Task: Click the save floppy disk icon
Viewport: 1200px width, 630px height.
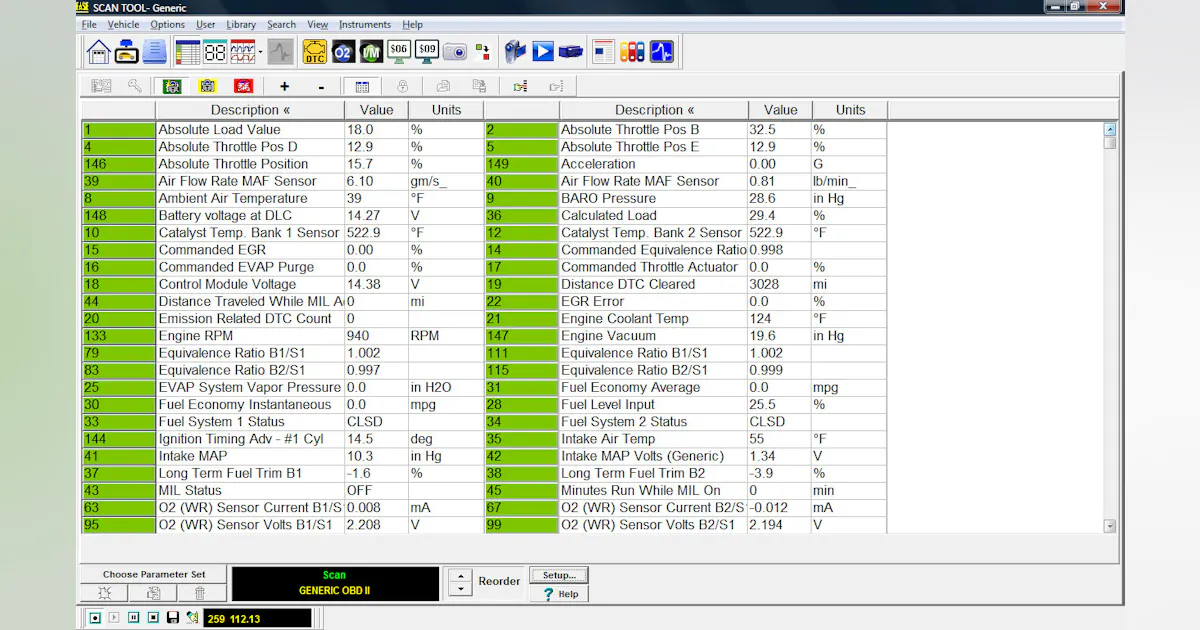Action: coord(172,618)
